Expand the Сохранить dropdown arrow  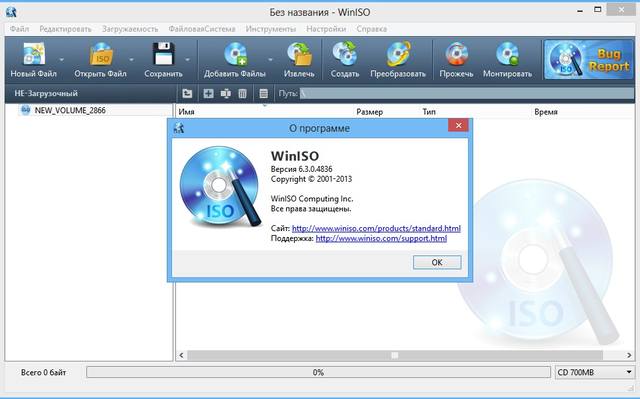(x=187, y=60)
